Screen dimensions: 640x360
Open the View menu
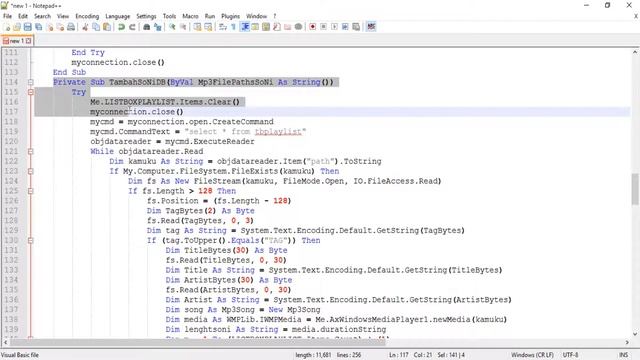point(63,16)
